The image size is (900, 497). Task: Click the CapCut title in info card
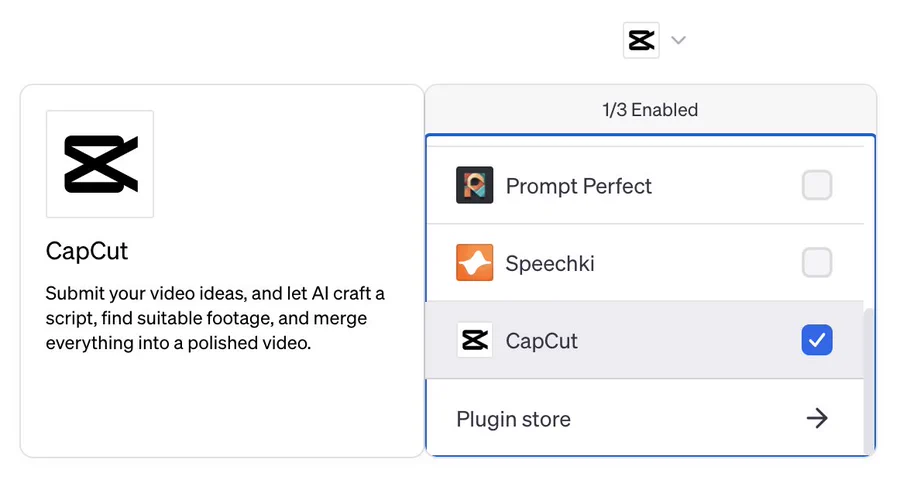[87, 251]
